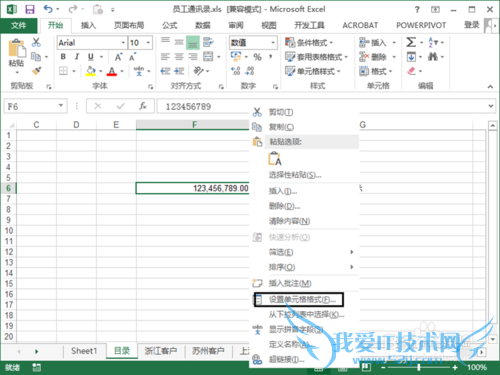Click Insert cells button in ribbon
The width and height of the screenshot is (500, 375).
pyautogui.click(x=373, y=43)
